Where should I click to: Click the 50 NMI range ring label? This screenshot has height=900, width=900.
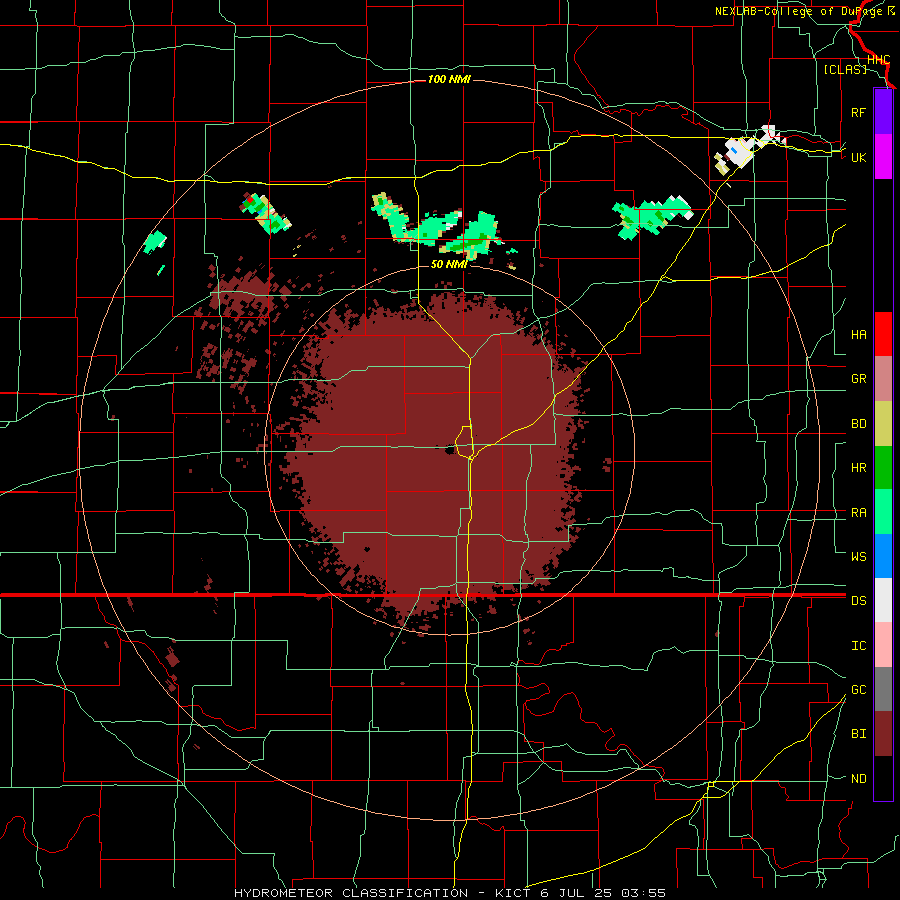(449, 264)
